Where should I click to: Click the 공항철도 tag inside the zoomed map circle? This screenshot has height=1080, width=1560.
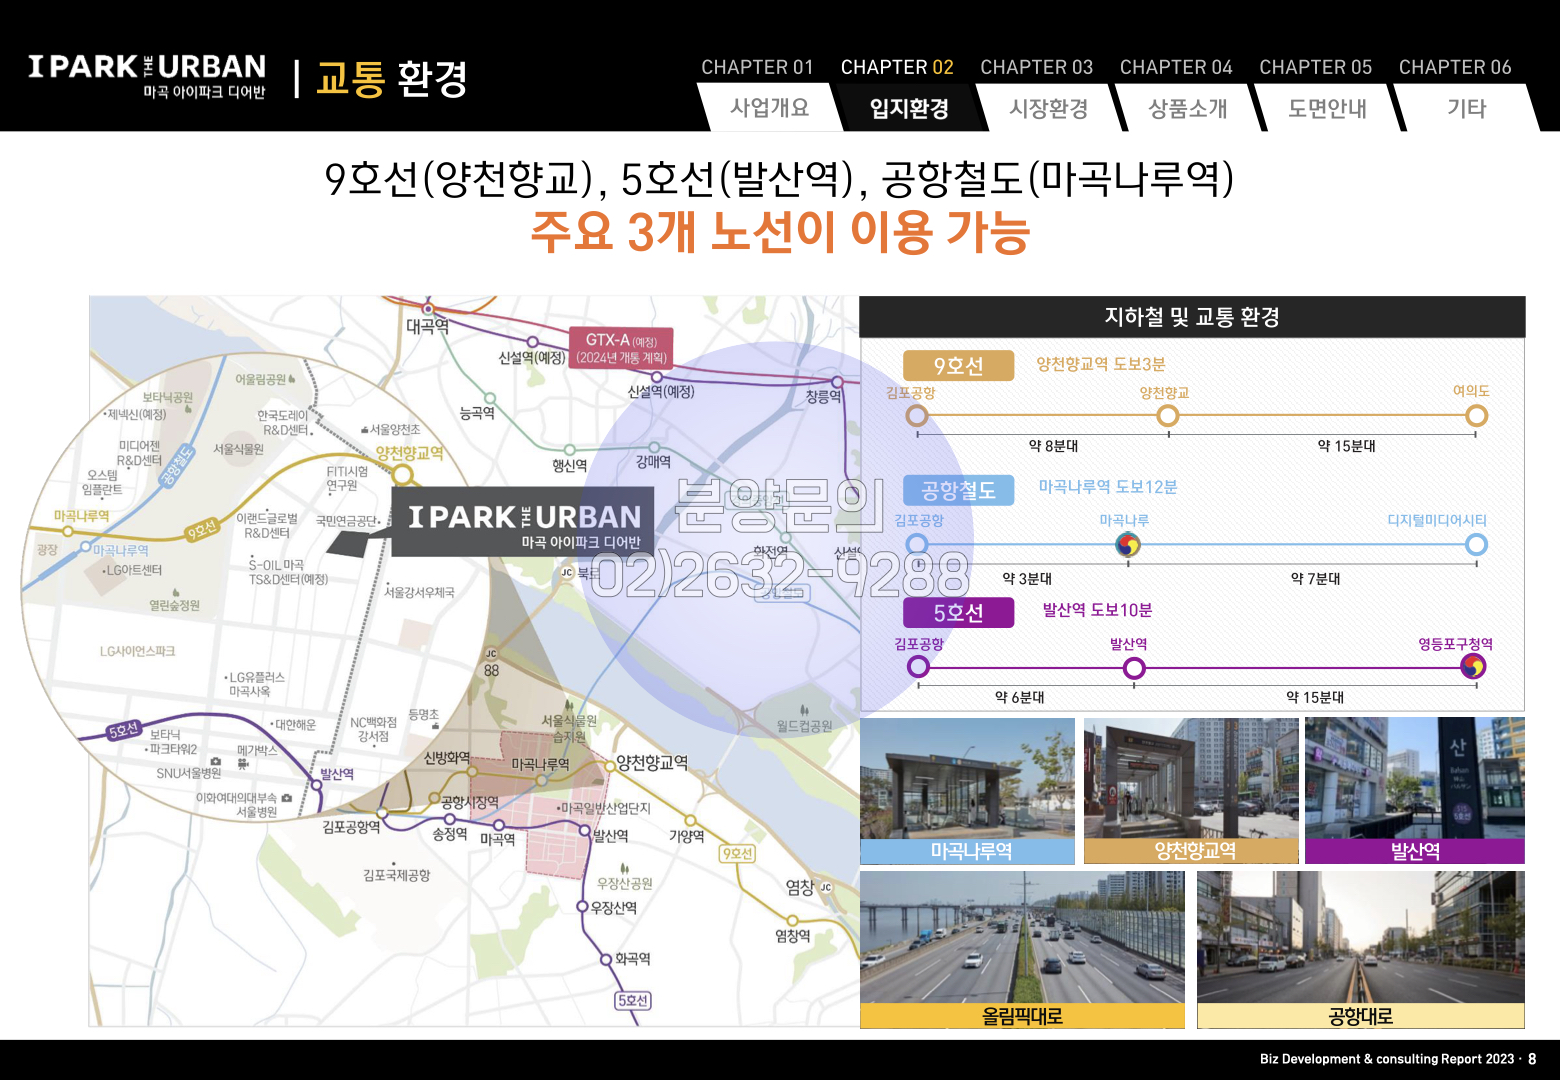pyautogui.click(x=177, y=466)
